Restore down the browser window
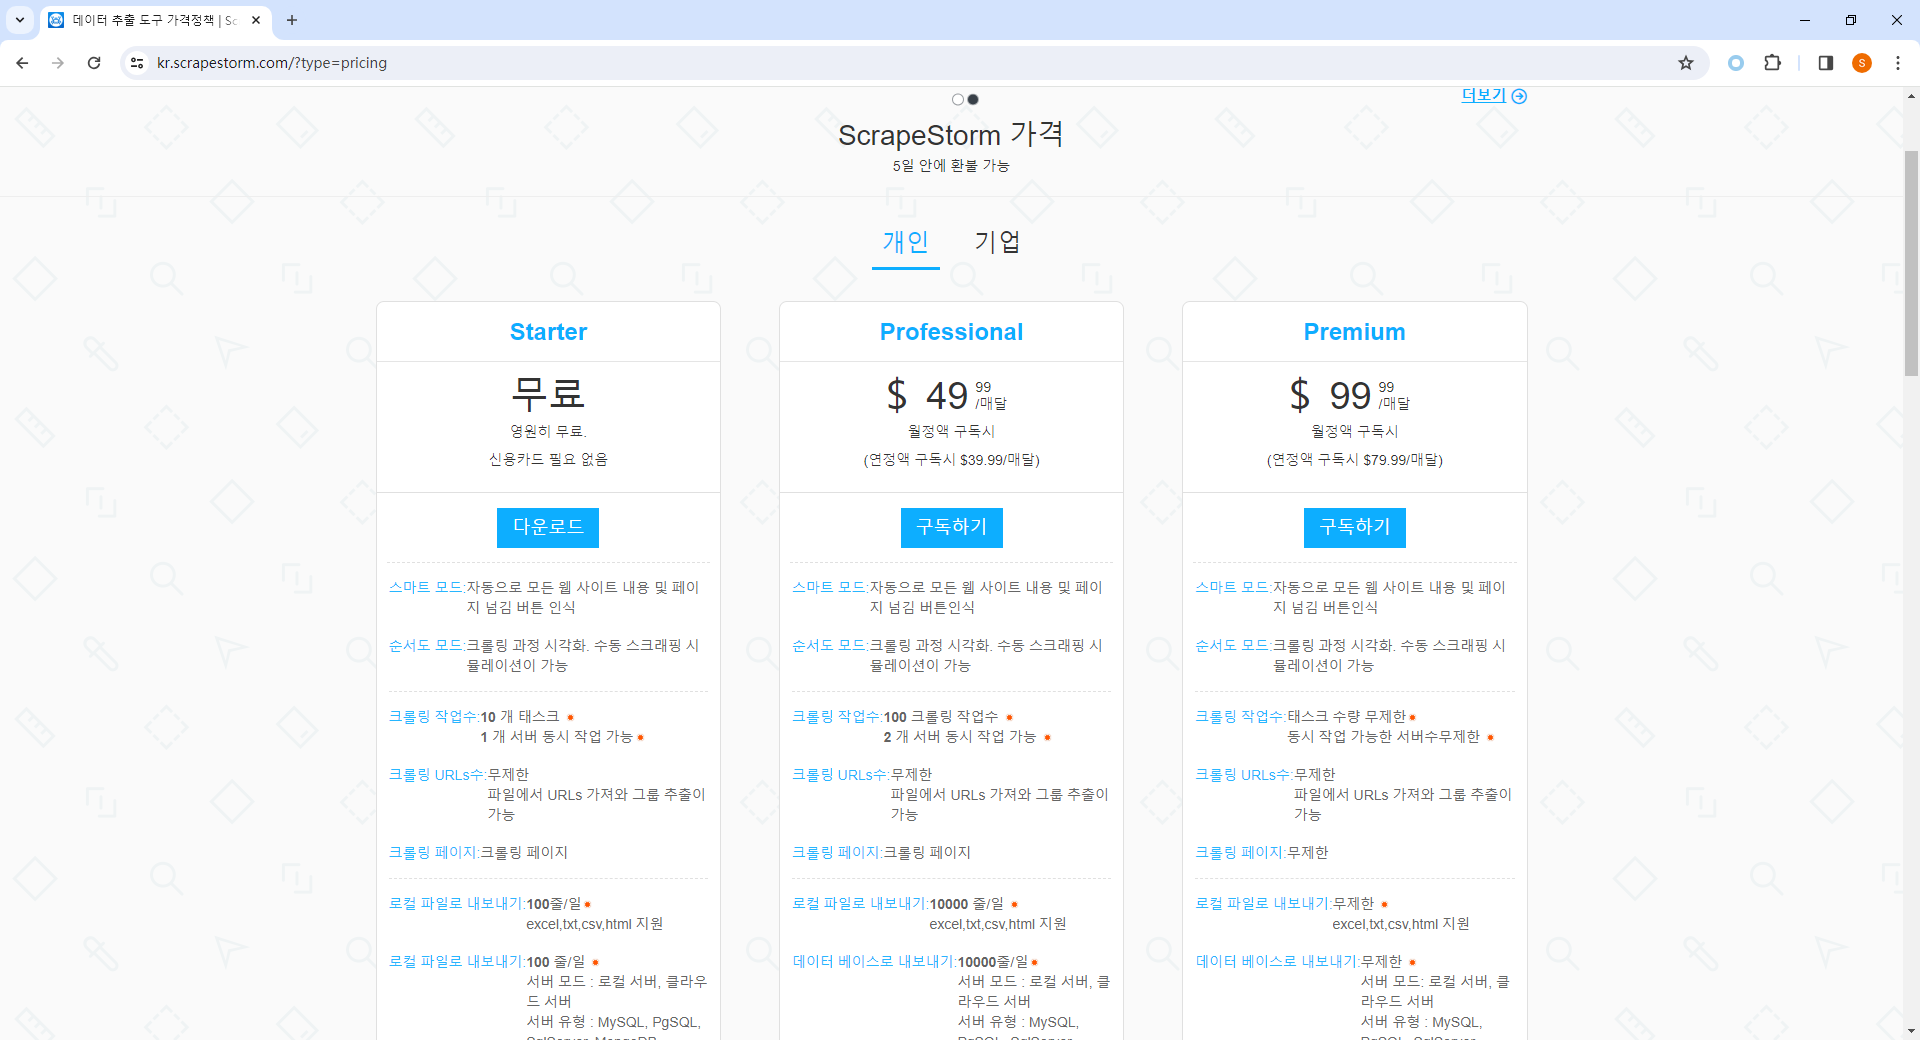1920x1040 pixels. [1851, 20]
